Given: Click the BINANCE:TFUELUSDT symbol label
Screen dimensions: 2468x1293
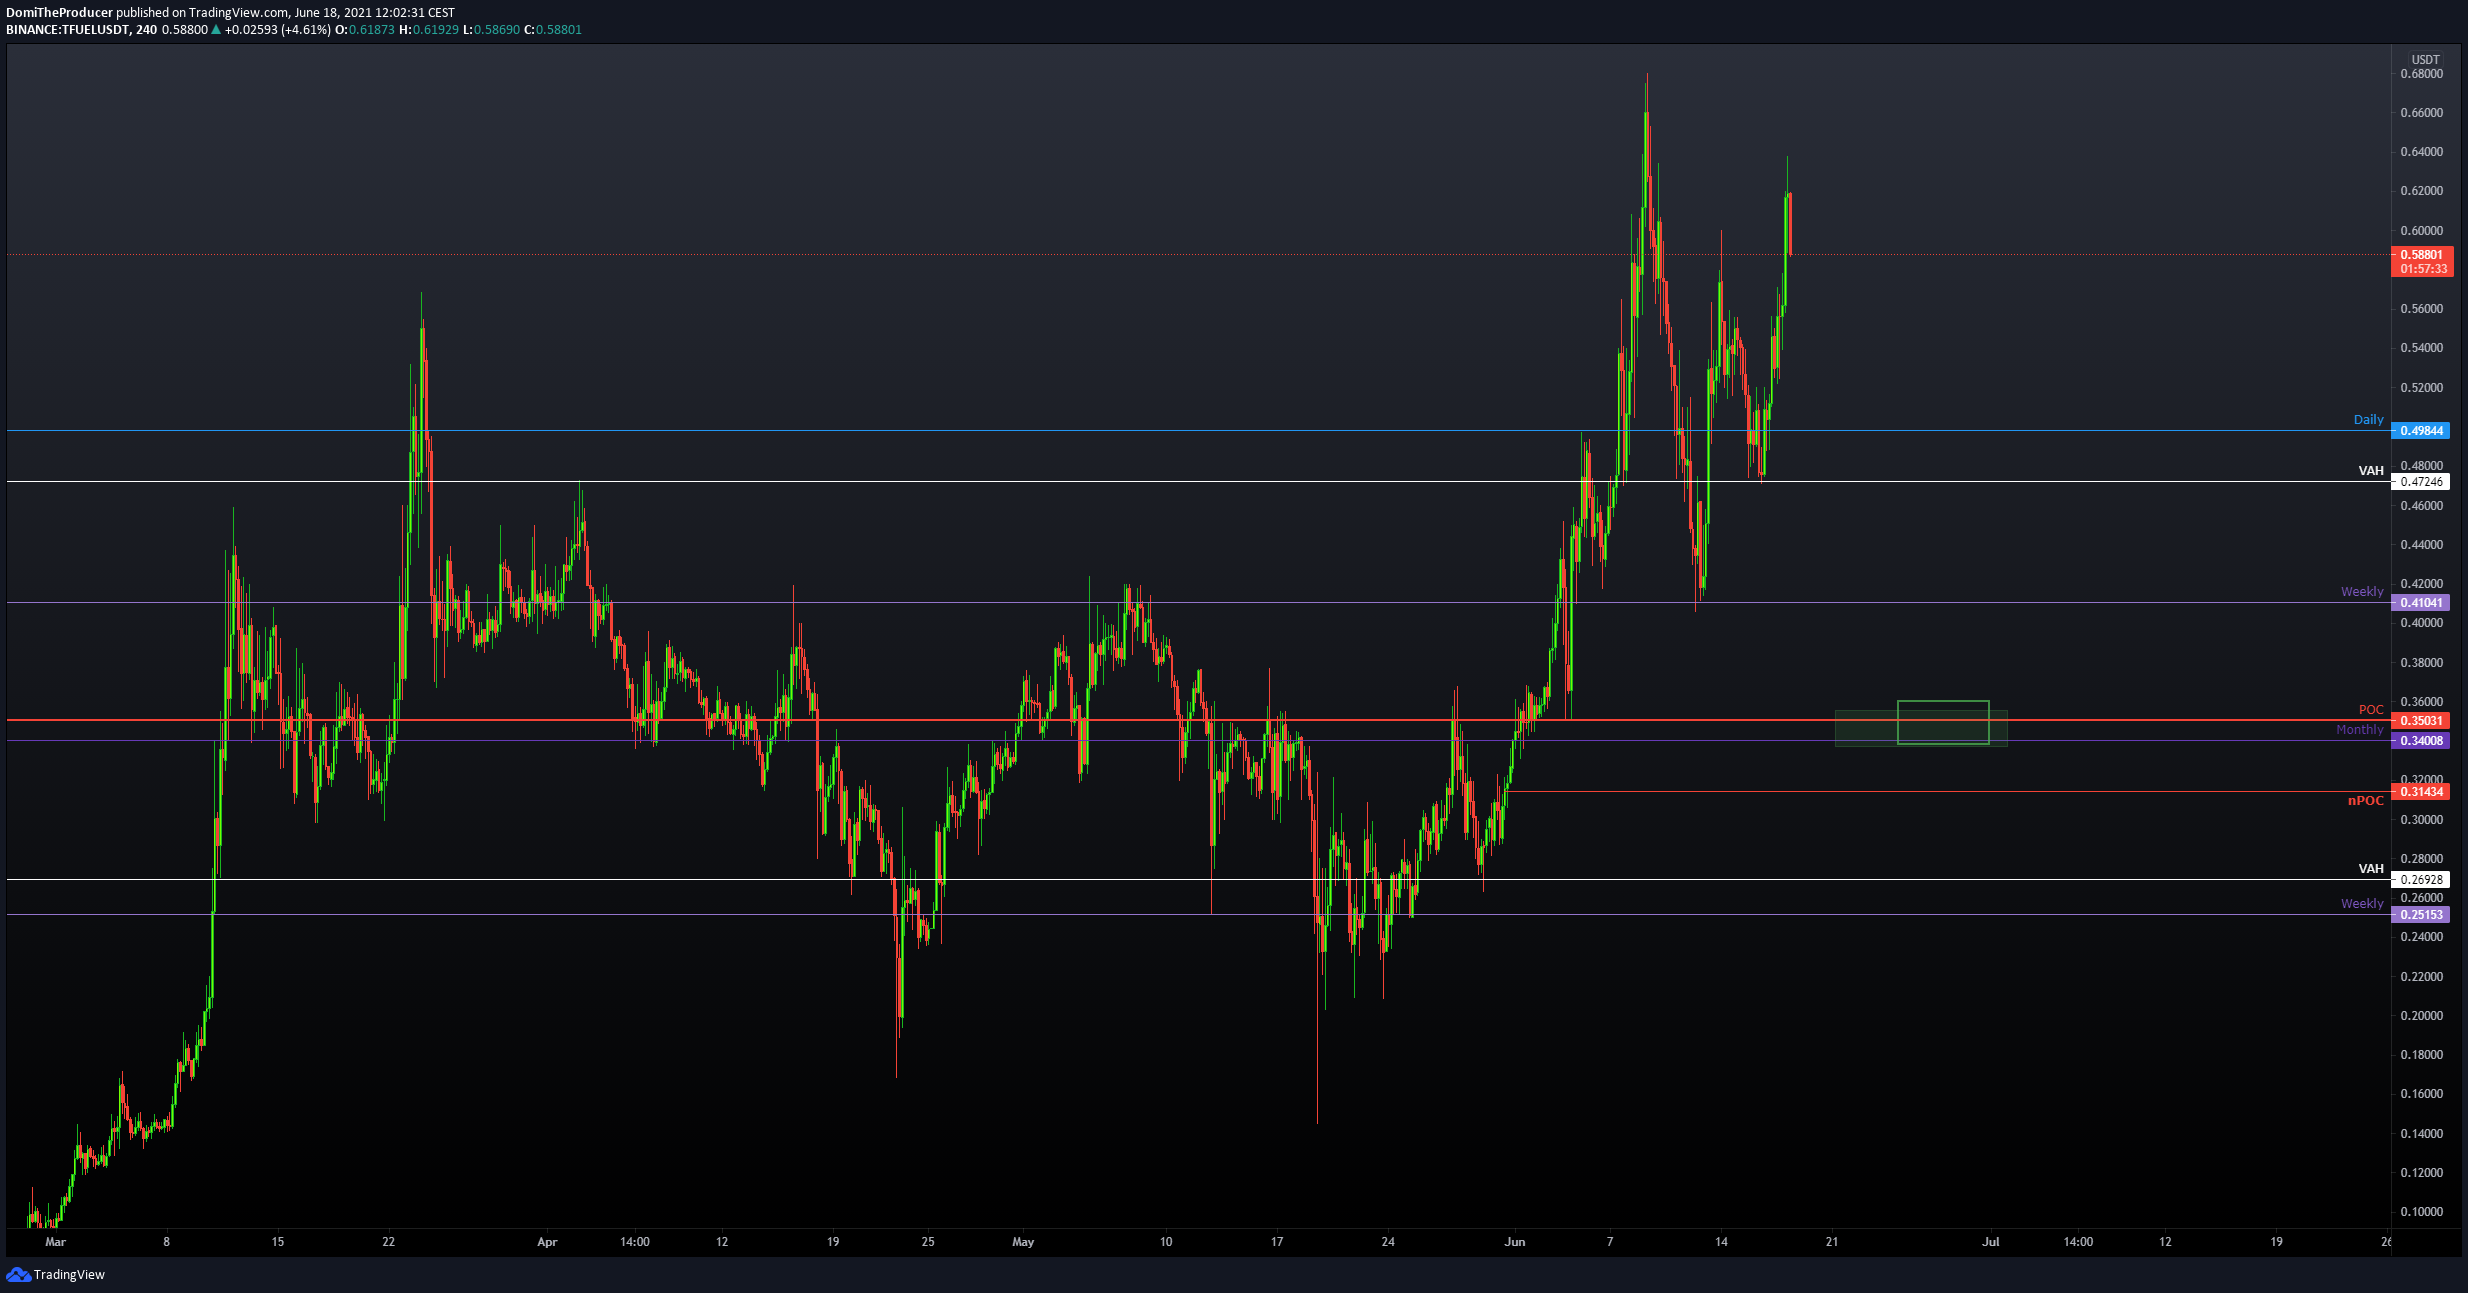Looking at the screenshot, I should point(68,30).
